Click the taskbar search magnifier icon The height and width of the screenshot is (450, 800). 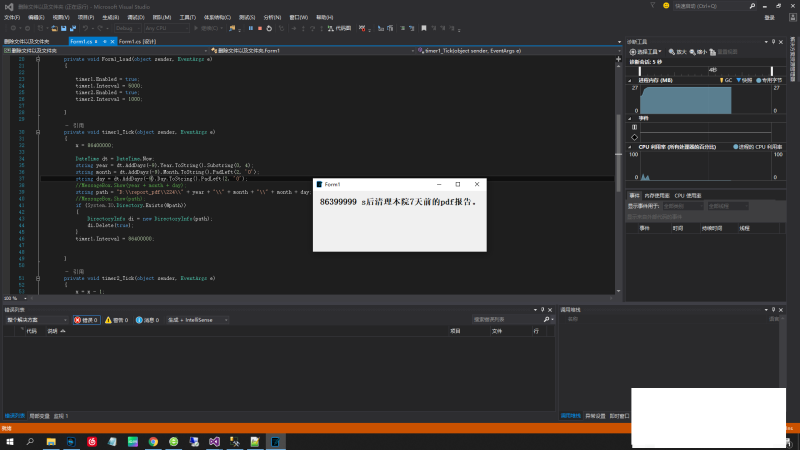point(30,441)
